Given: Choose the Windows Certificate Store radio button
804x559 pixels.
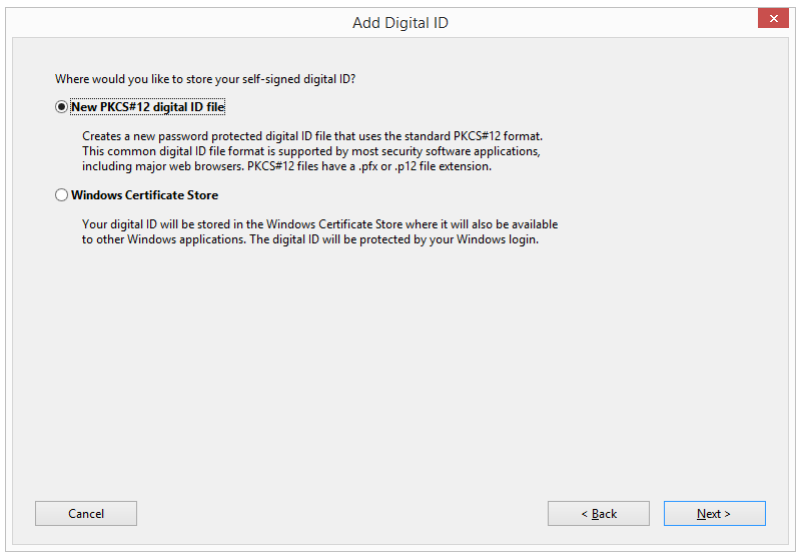Looking at the screenshot, I should (62, 195).
